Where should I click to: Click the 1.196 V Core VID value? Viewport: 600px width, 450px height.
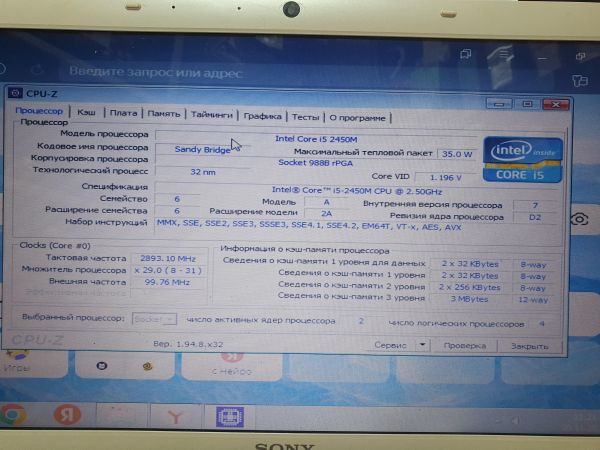[x=445, y=178]
